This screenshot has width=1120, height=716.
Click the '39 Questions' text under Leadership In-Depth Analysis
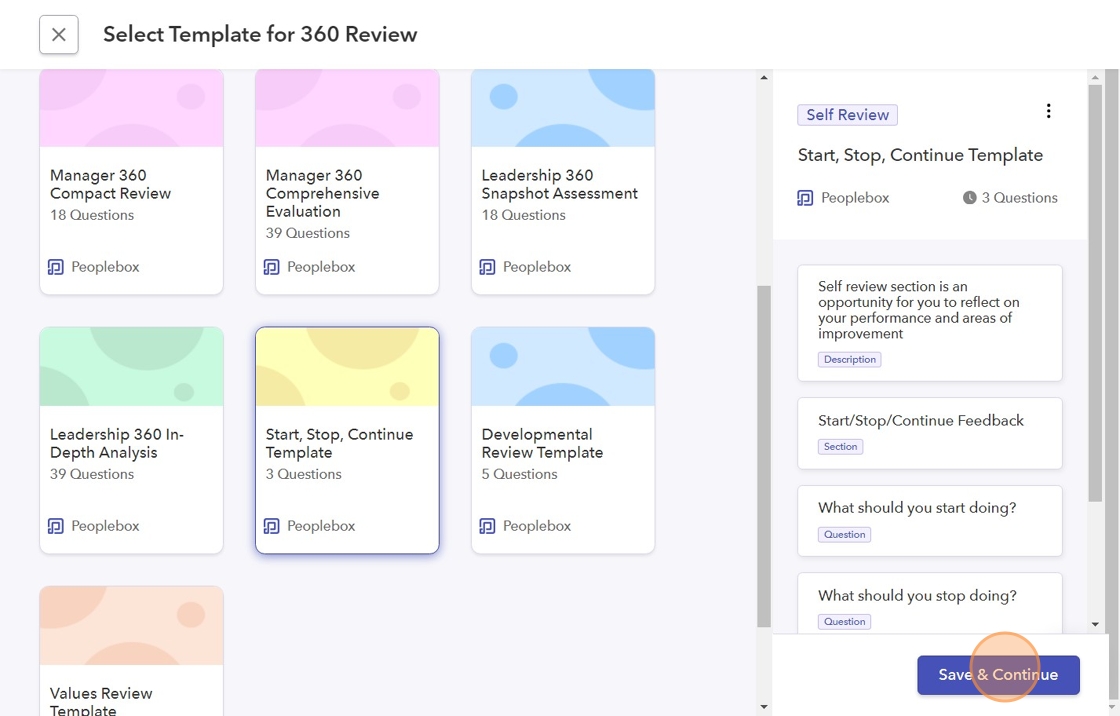(91, 474)
